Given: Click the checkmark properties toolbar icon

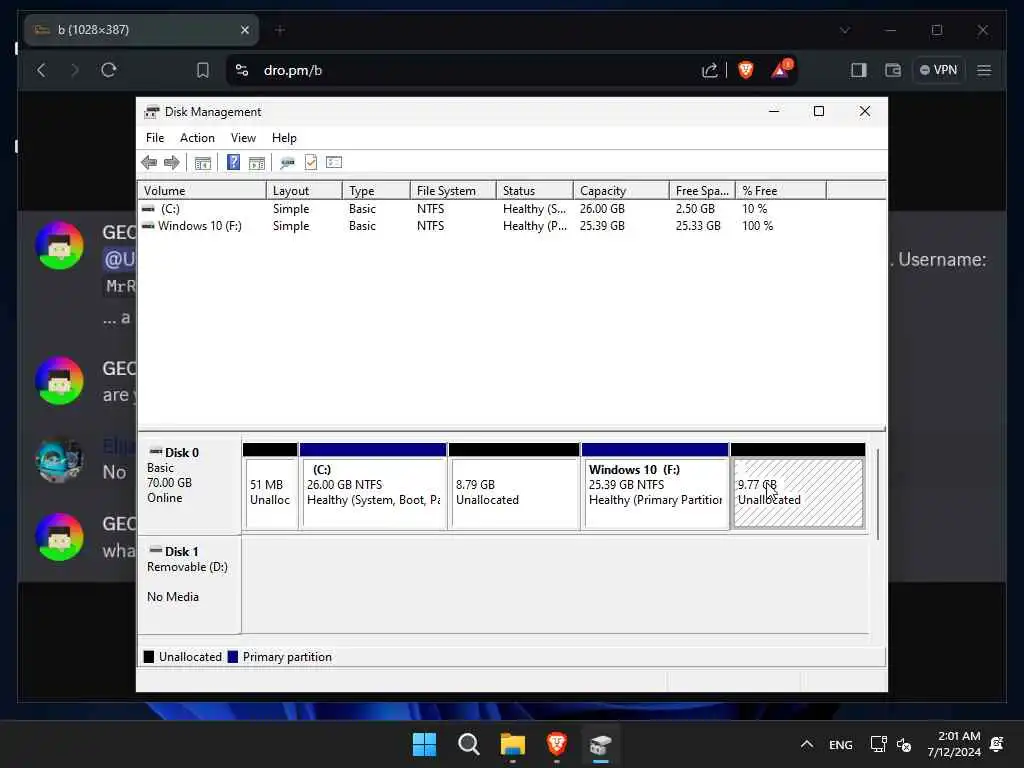Looking at the screenshot, I should pyautogui.click(x=311, y=163).
